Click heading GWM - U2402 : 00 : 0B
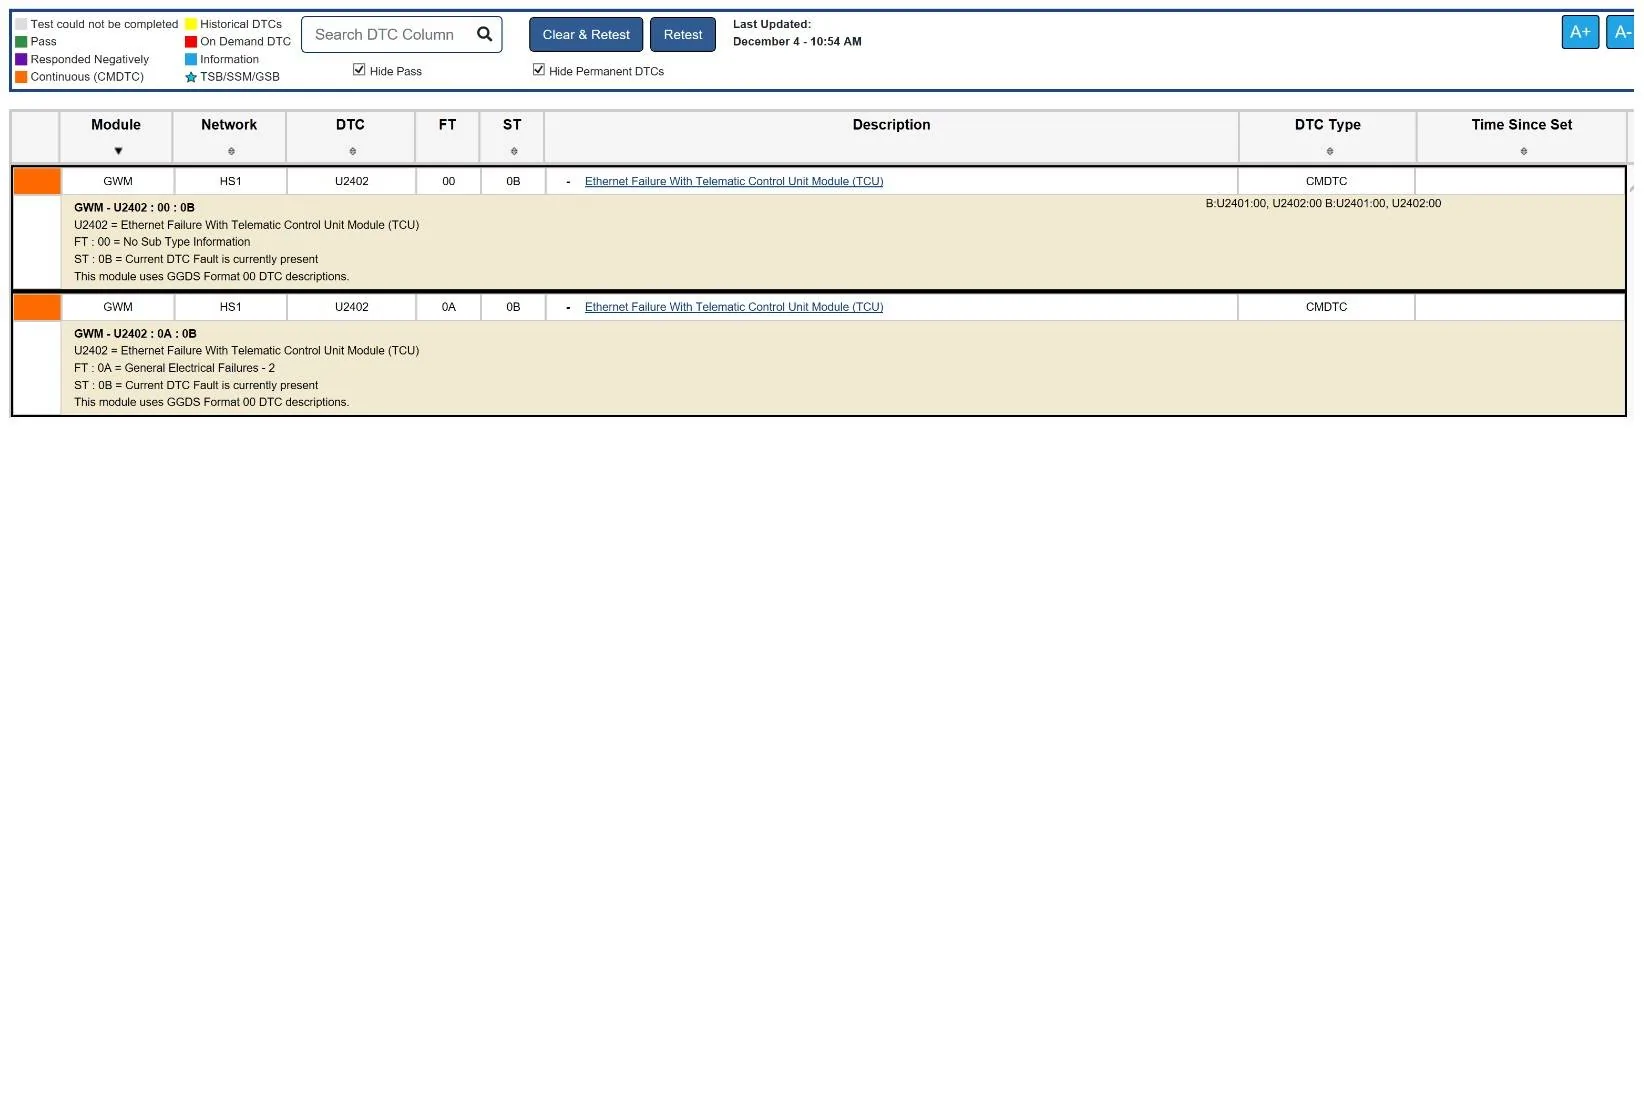 pyautogui.click(x=134, y=208)
